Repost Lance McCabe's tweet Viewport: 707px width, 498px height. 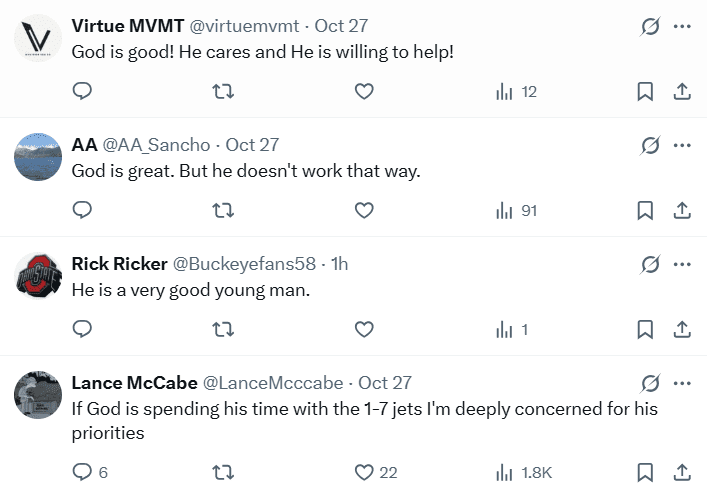[224, 472]
